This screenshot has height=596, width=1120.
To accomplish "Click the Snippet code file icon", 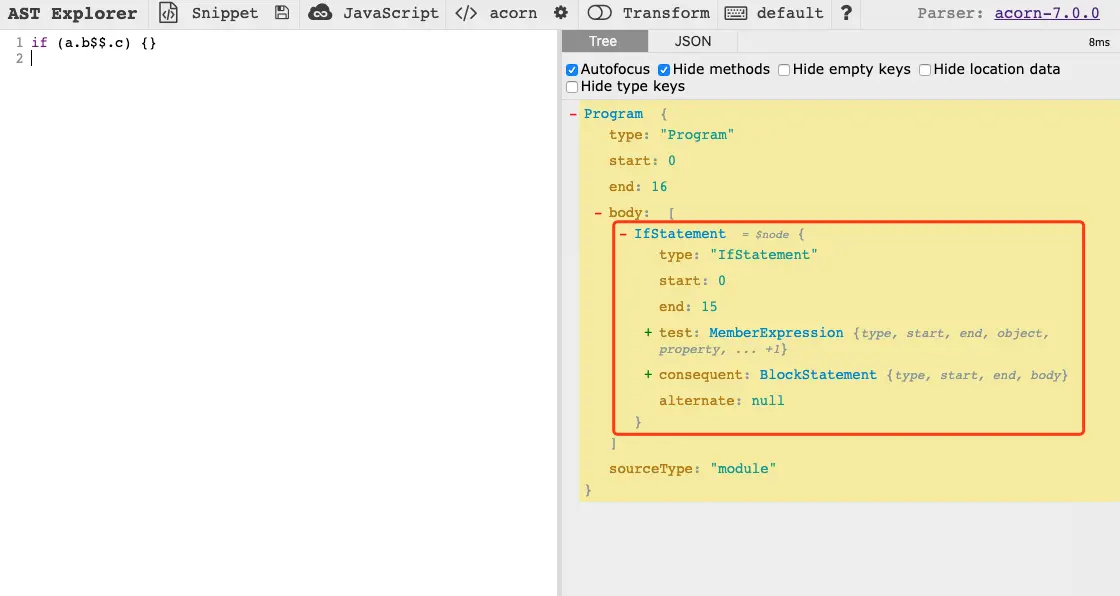I will click(169, 13).
